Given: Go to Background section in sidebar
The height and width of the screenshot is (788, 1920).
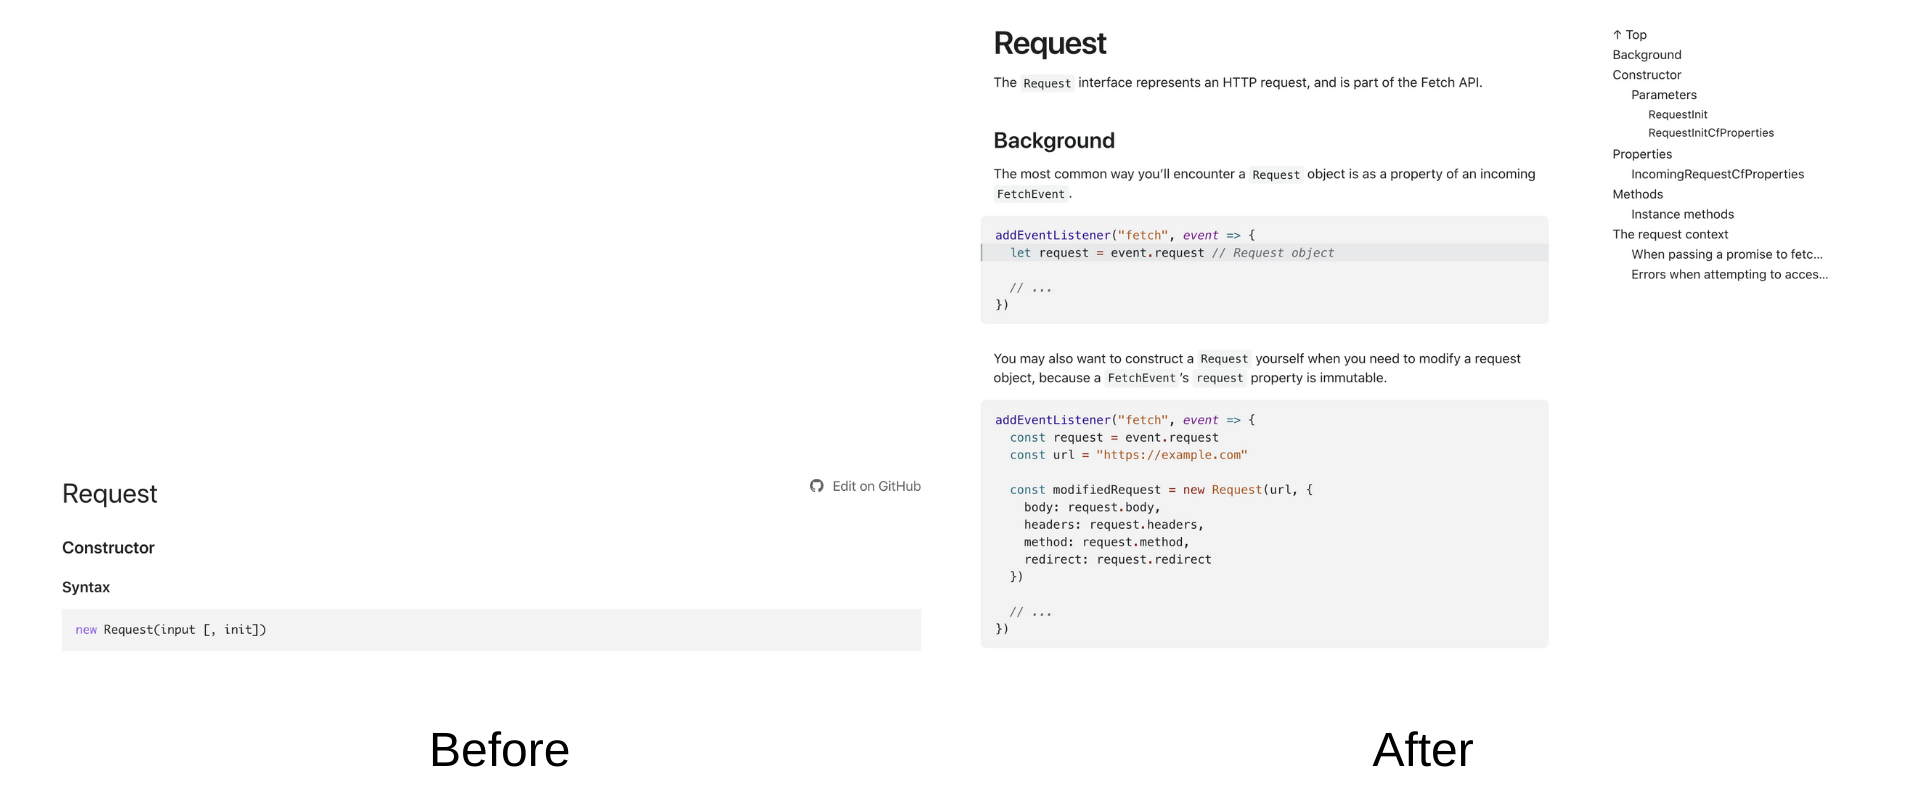Looking at the screenshot, I should tap(1646, 55).
